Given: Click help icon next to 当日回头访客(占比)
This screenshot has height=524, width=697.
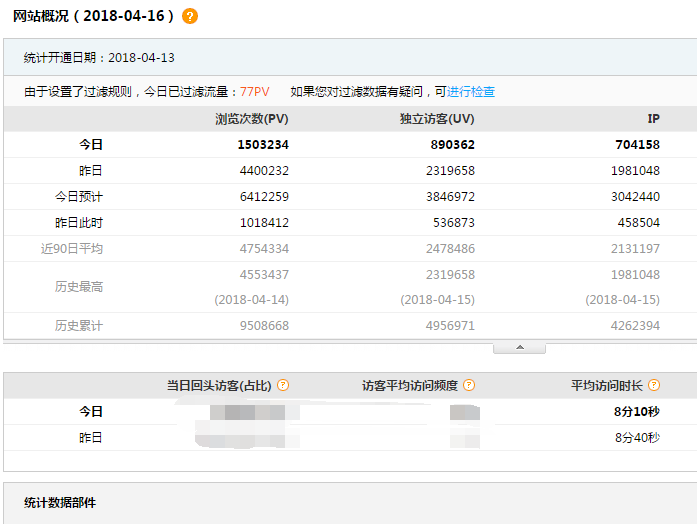Looking at the screenshot, I should 283,385.
